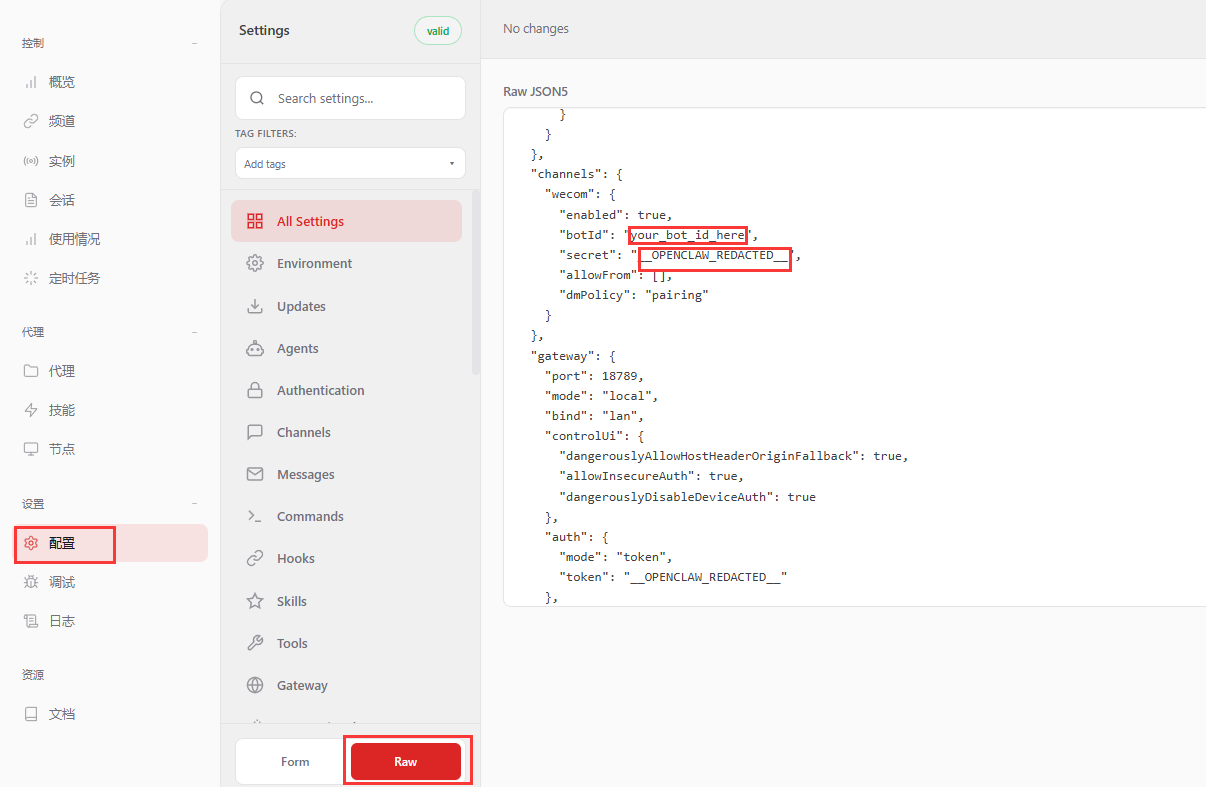
Task: Collapse the 设置 sidebar section
Action: [x=194, y=504]
